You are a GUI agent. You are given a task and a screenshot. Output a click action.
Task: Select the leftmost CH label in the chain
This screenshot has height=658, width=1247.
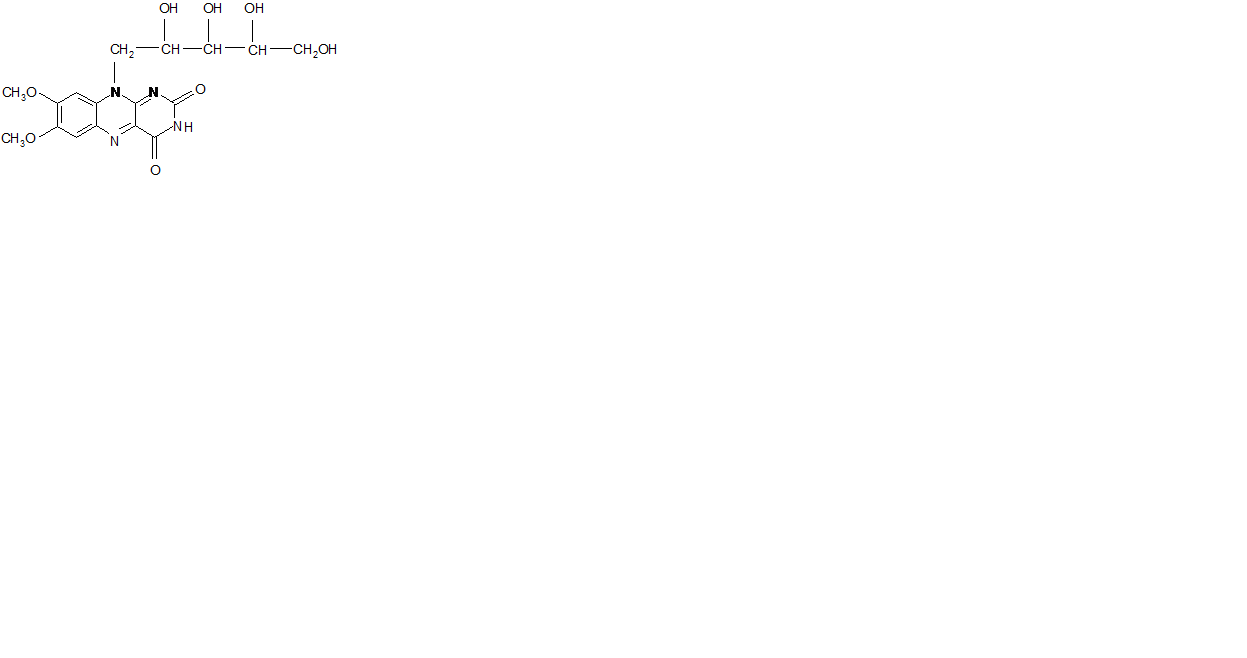pyautogui.click(x=171, y=49)
